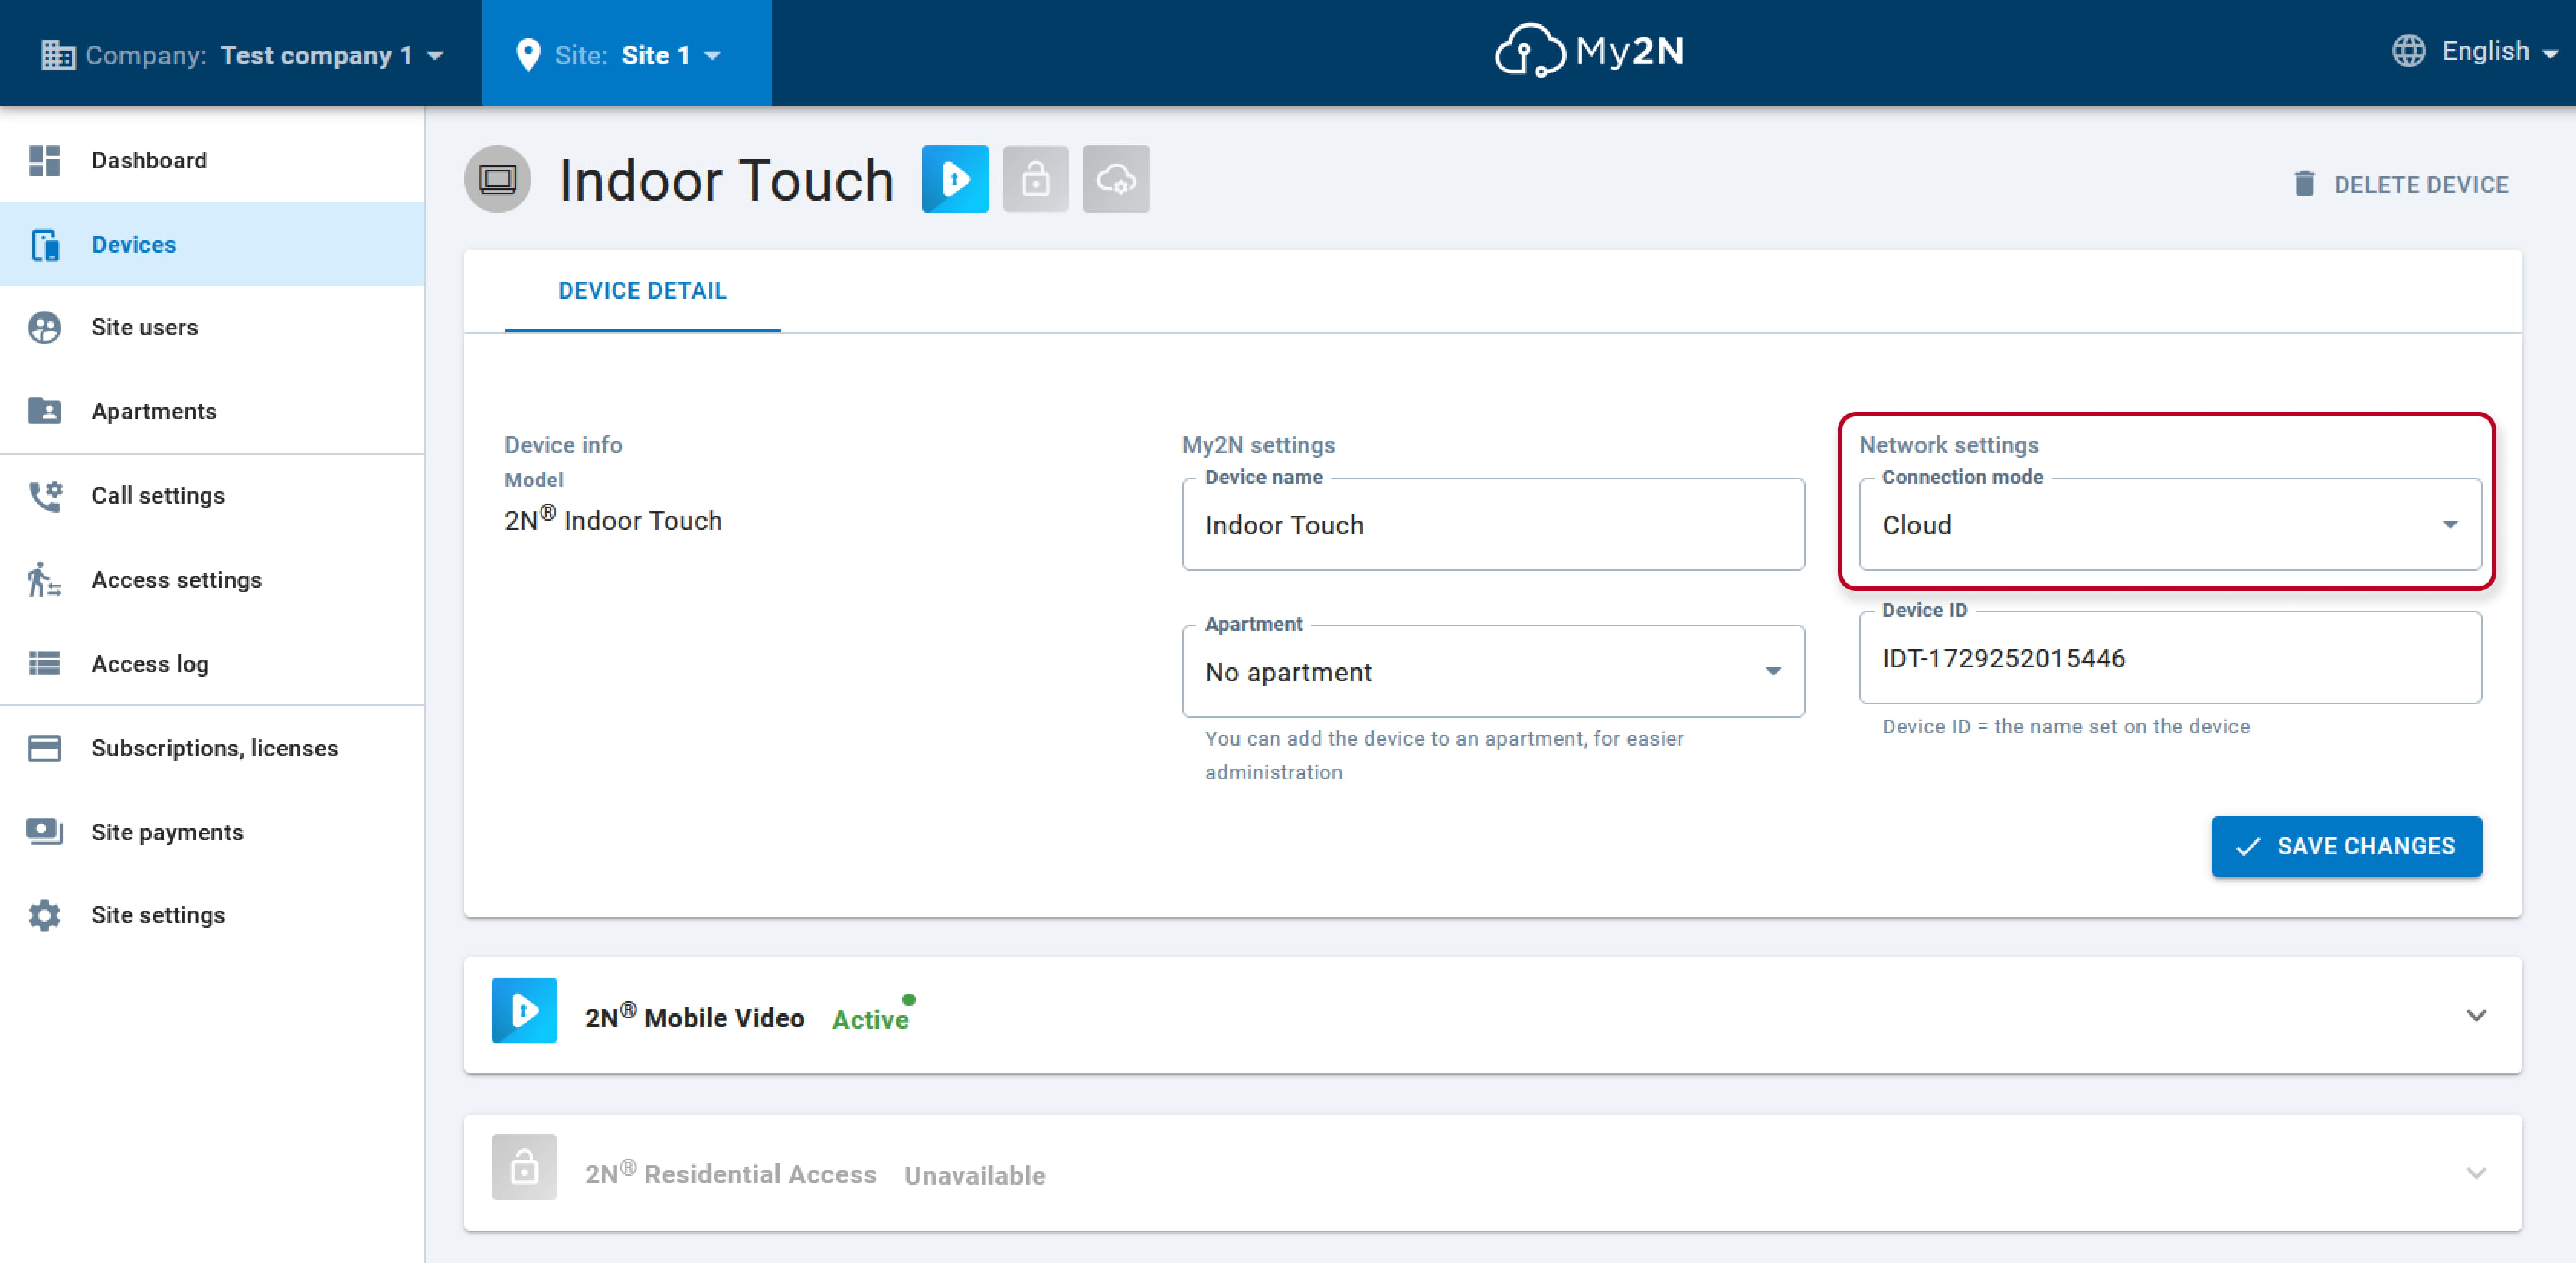
Task: Click the device type icon beside Indoor Touch title
Action: 497,179
